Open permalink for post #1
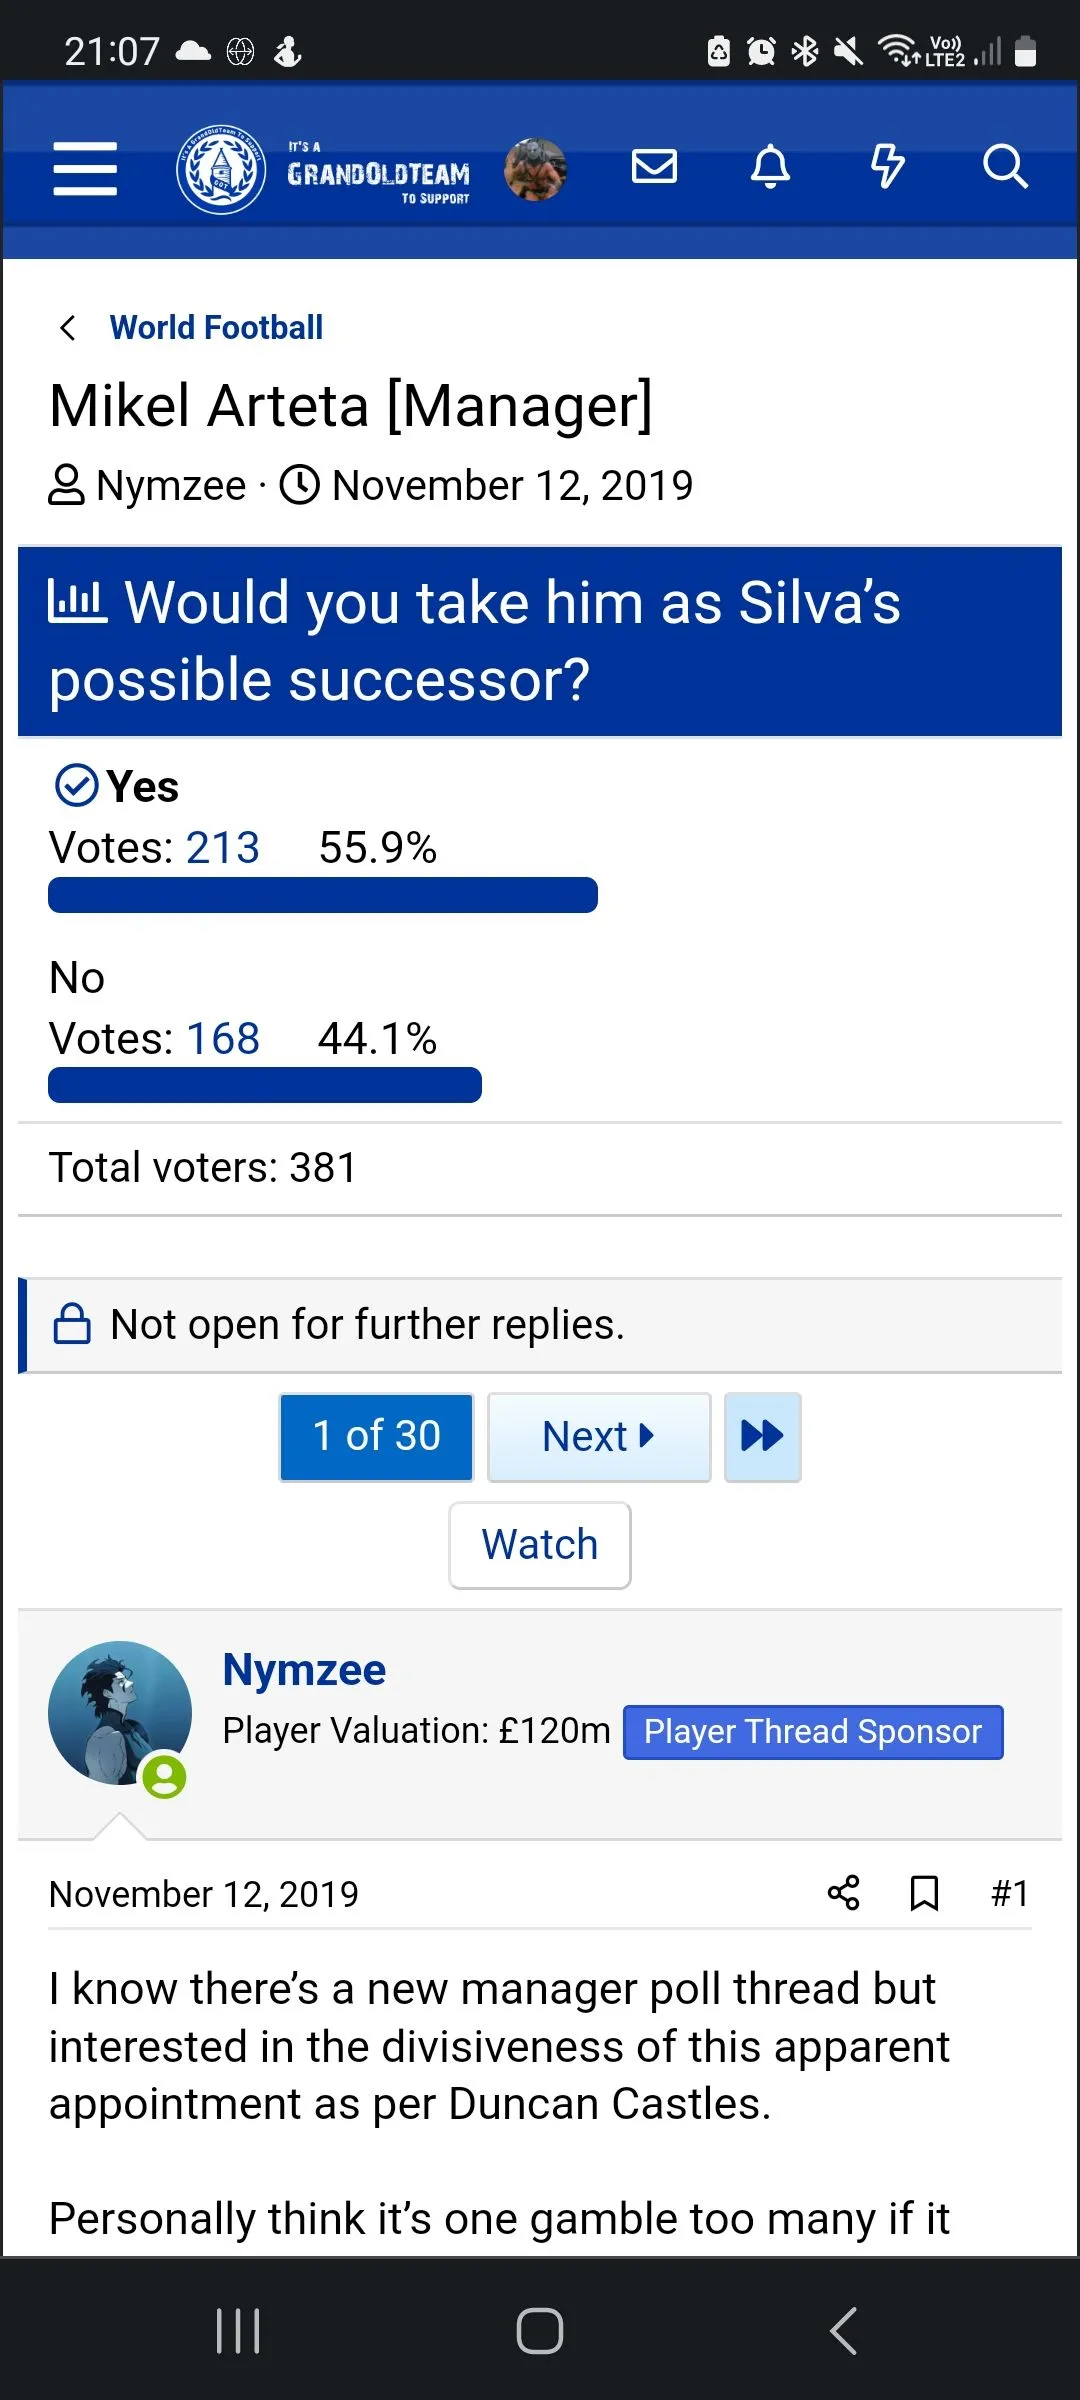1080x2400 pixels. tap(1009, 1893)
